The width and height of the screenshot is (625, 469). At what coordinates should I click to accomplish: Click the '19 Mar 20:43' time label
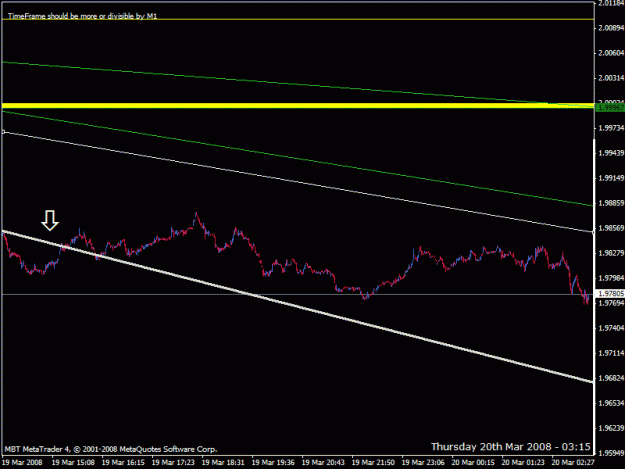pos(323,463)
